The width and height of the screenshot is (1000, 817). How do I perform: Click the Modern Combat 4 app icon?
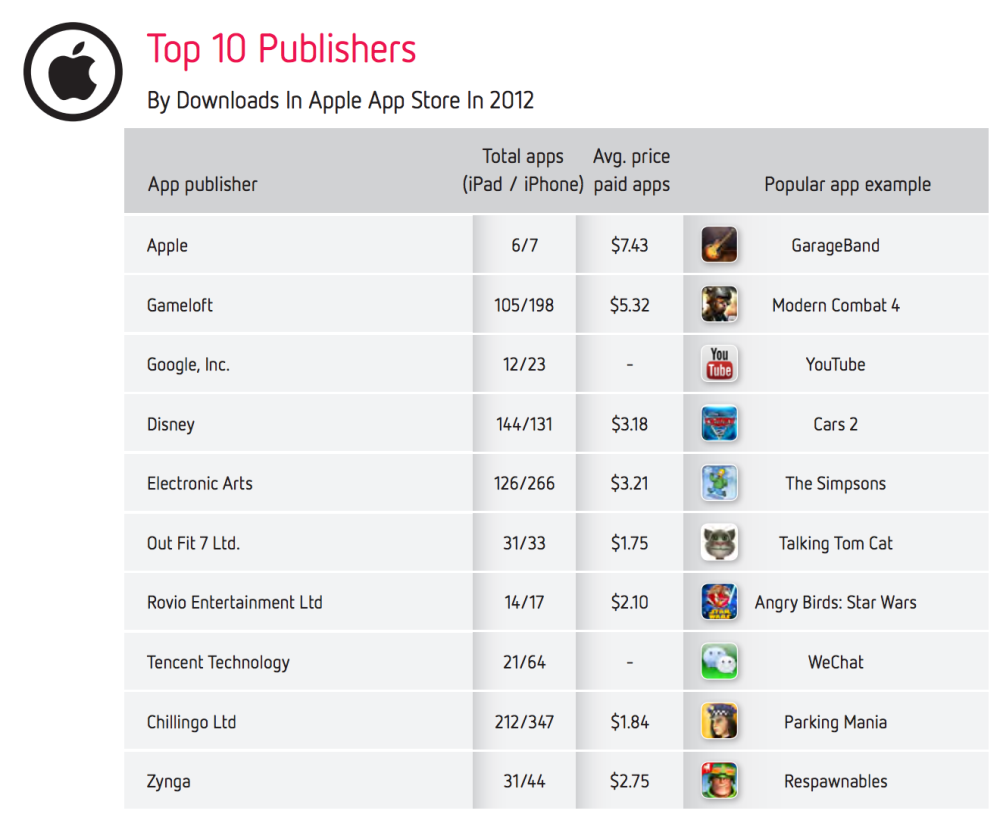tap(719, 305)
